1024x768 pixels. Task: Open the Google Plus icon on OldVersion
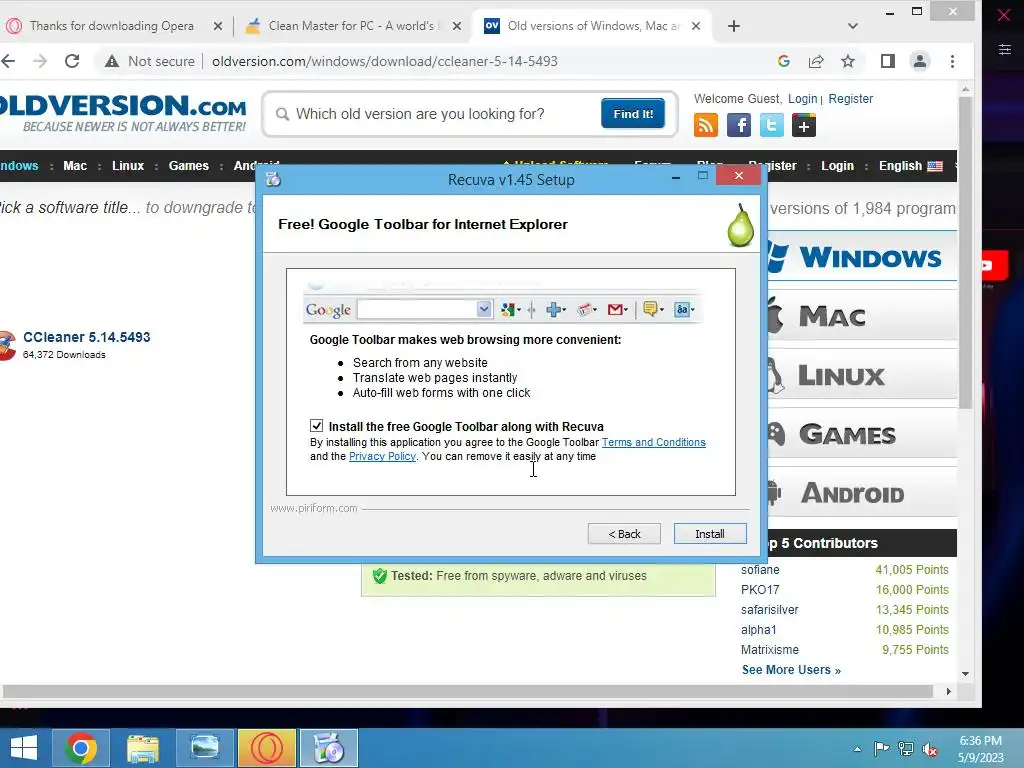point(804,125)
